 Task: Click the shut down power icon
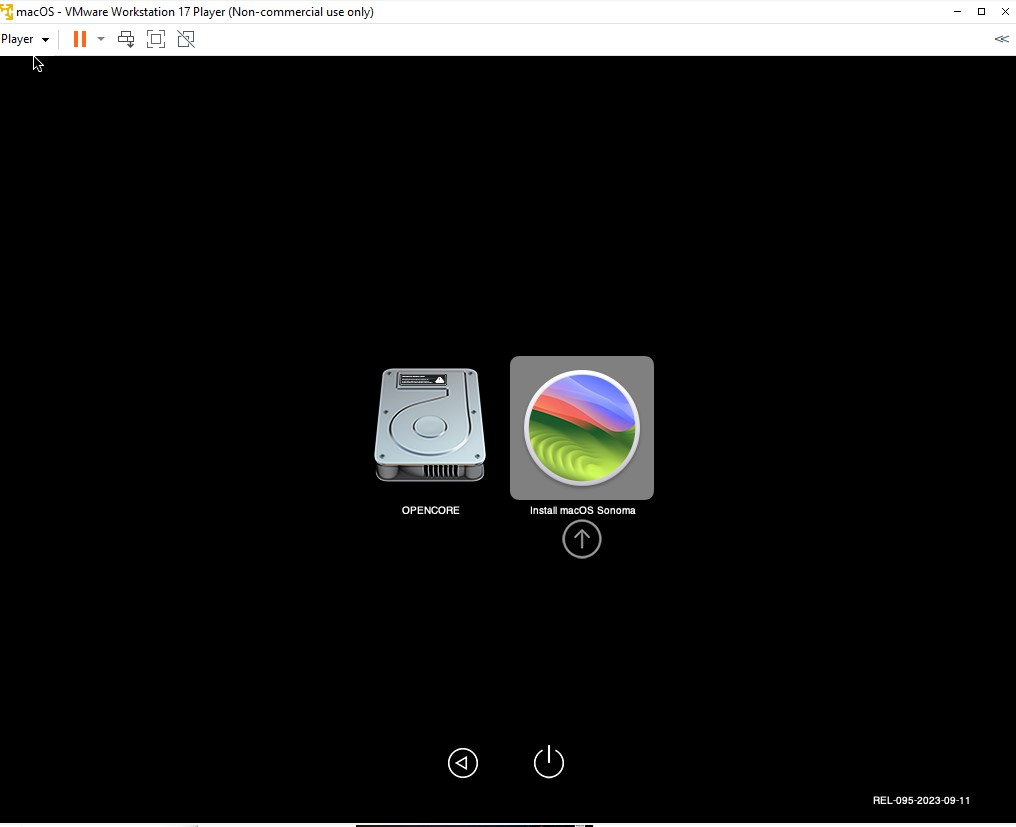(549, 762)
